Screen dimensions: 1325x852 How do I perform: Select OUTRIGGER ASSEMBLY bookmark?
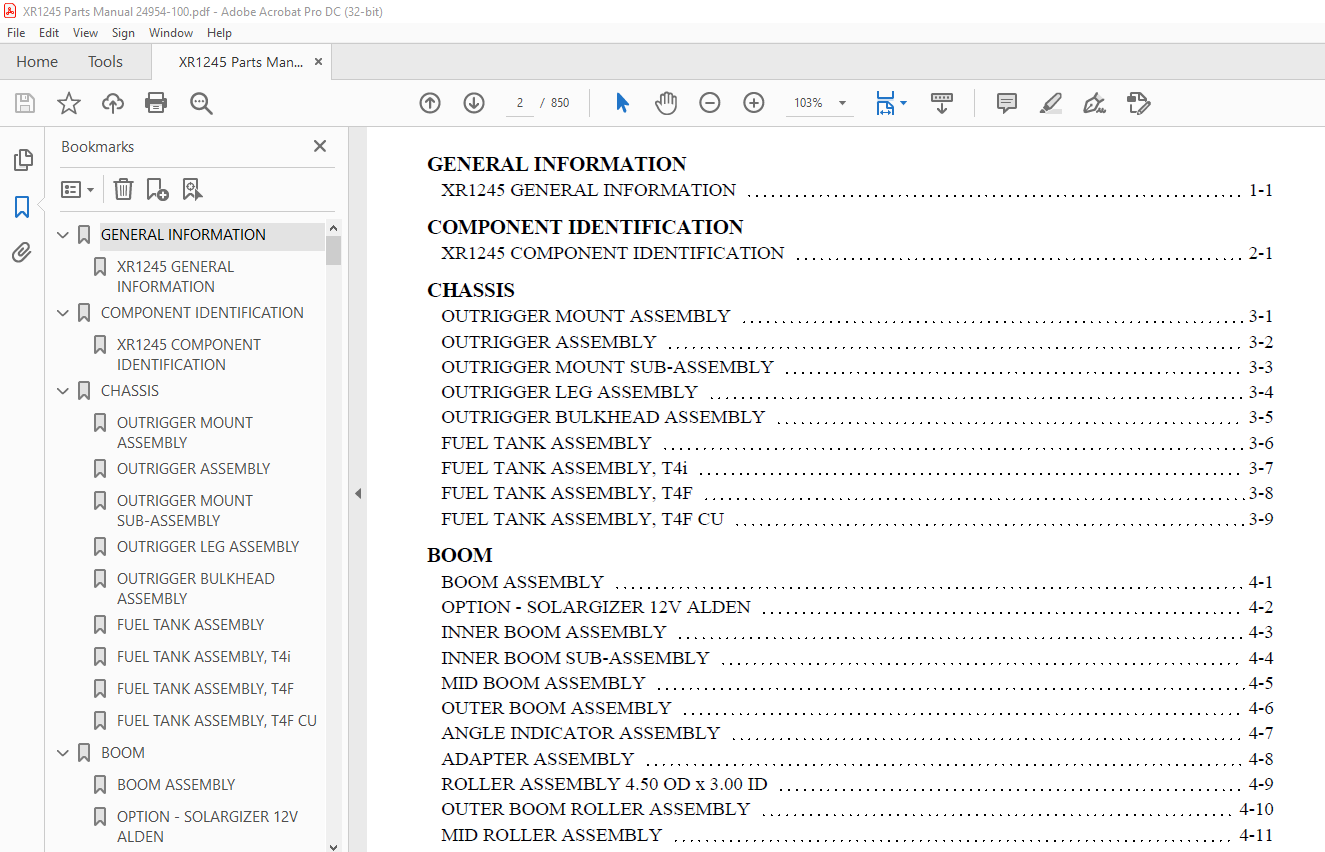193,469
